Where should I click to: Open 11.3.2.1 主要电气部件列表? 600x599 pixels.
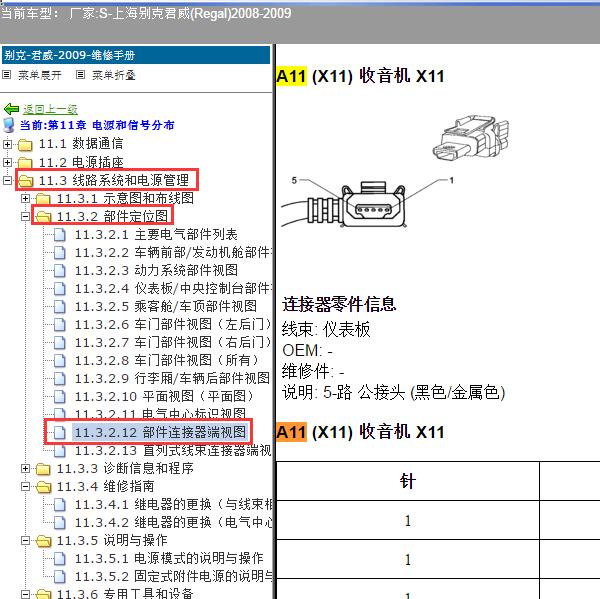tap(156, 234)
